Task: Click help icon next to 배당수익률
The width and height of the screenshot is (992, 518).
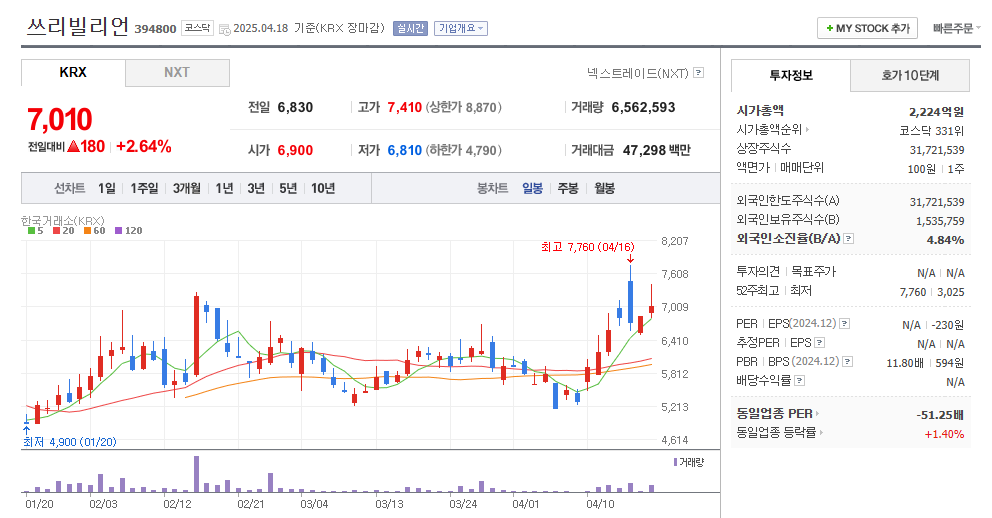Action: coord(800,381)
